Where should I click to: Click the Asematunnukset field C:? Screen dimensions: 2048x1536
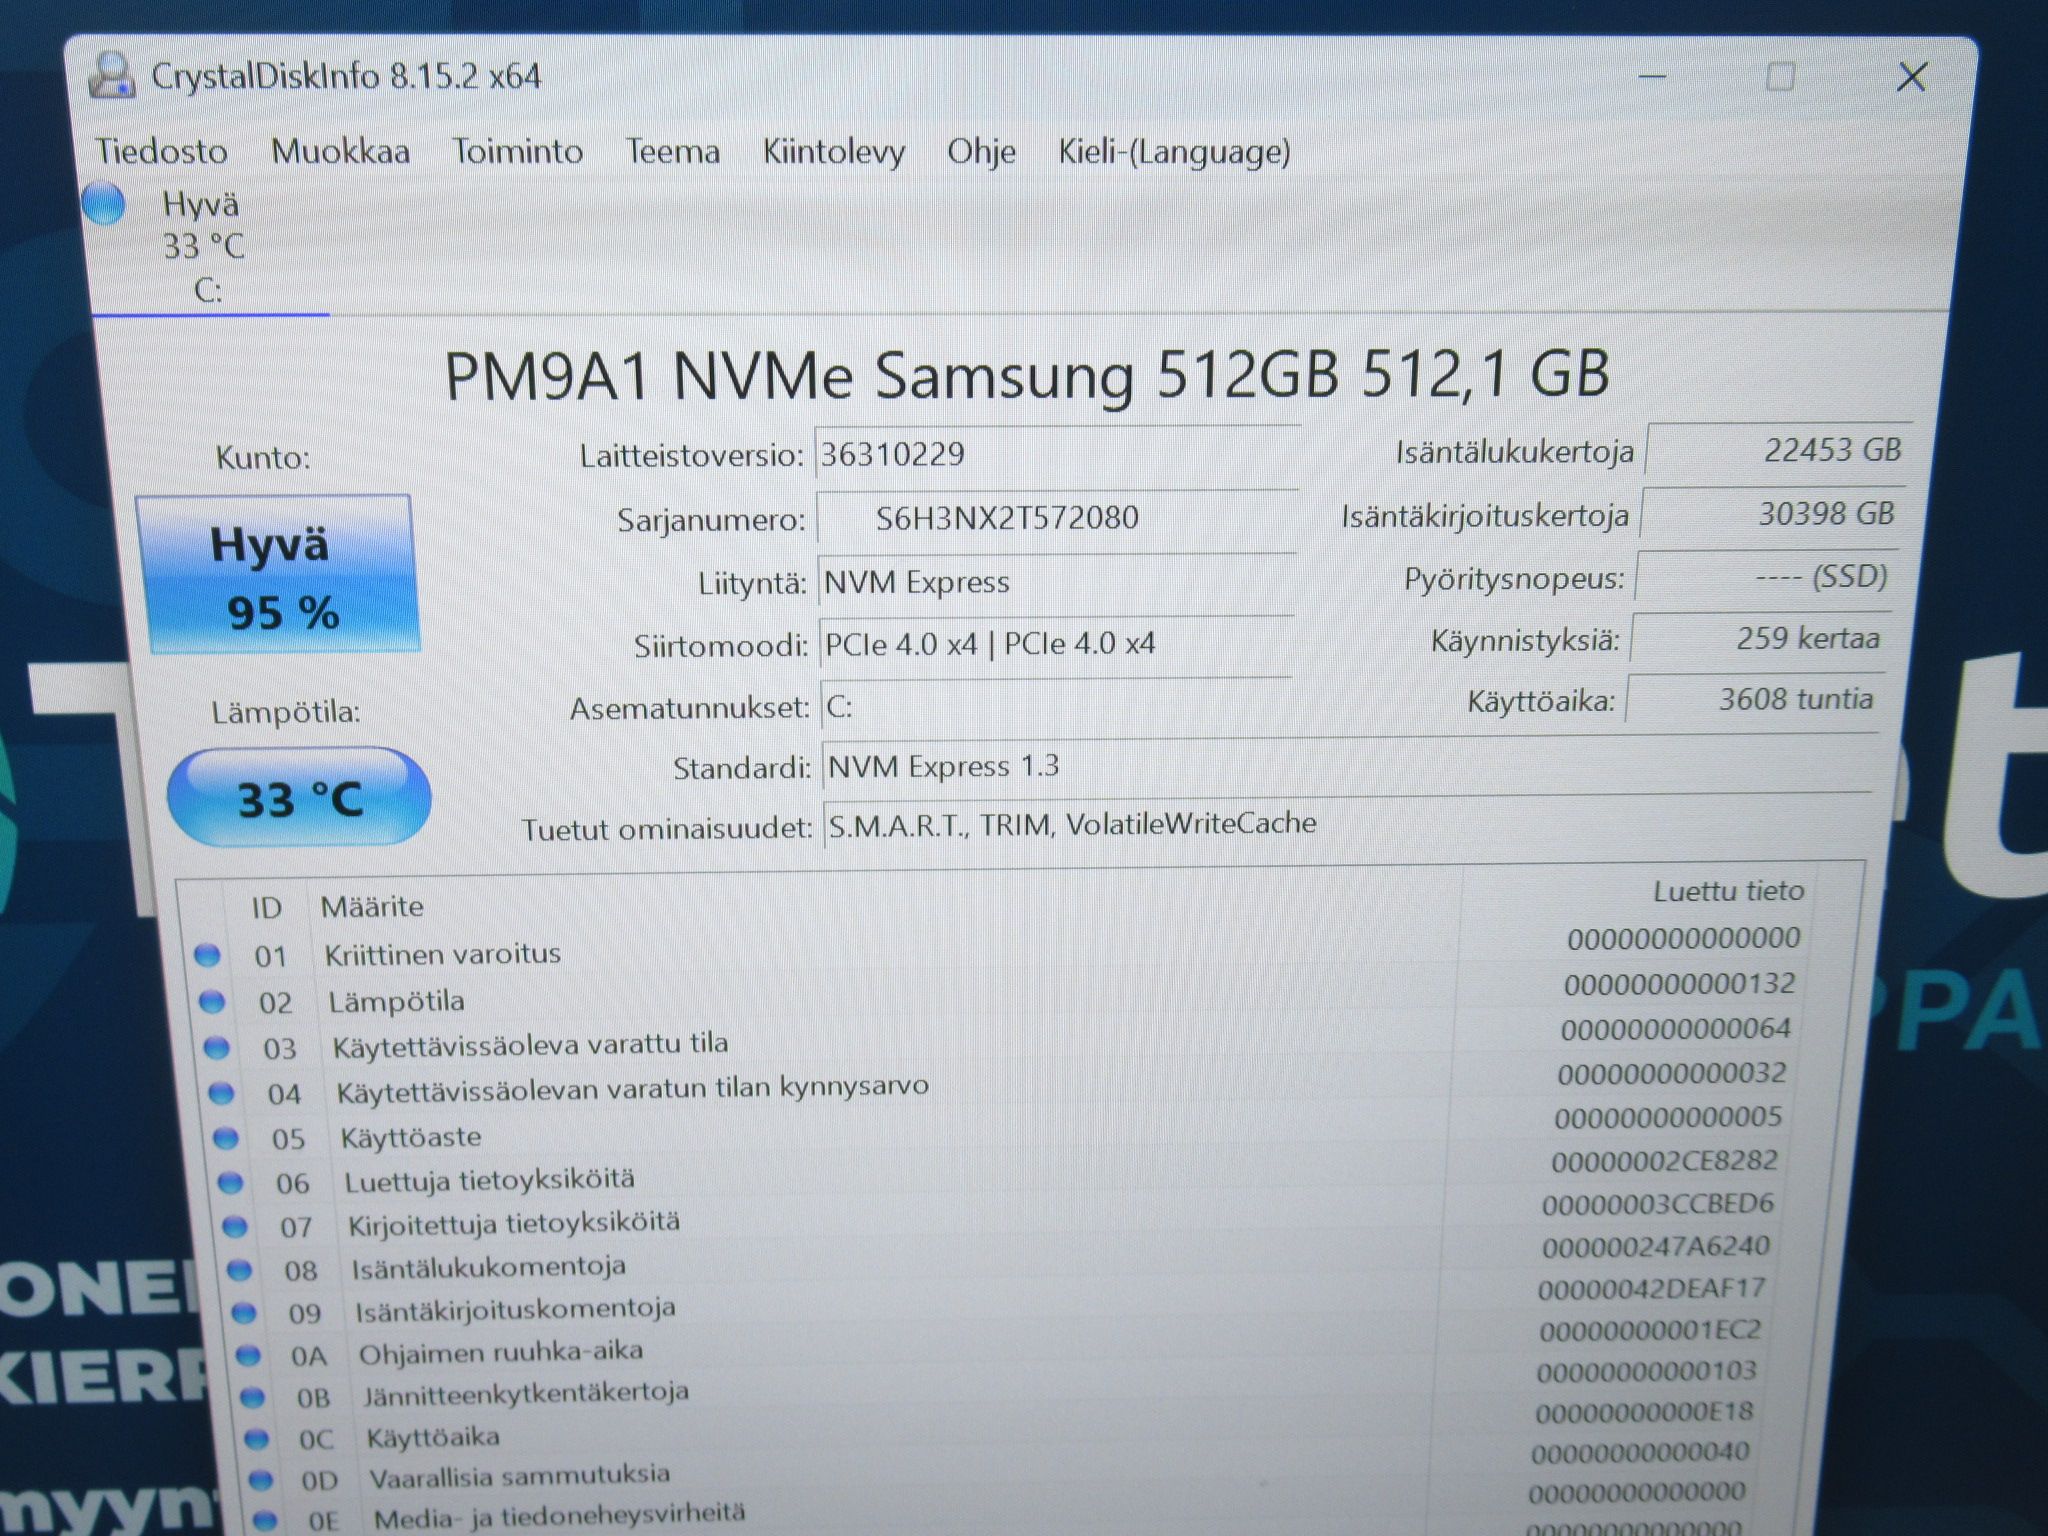click(x=1057, y=706)
